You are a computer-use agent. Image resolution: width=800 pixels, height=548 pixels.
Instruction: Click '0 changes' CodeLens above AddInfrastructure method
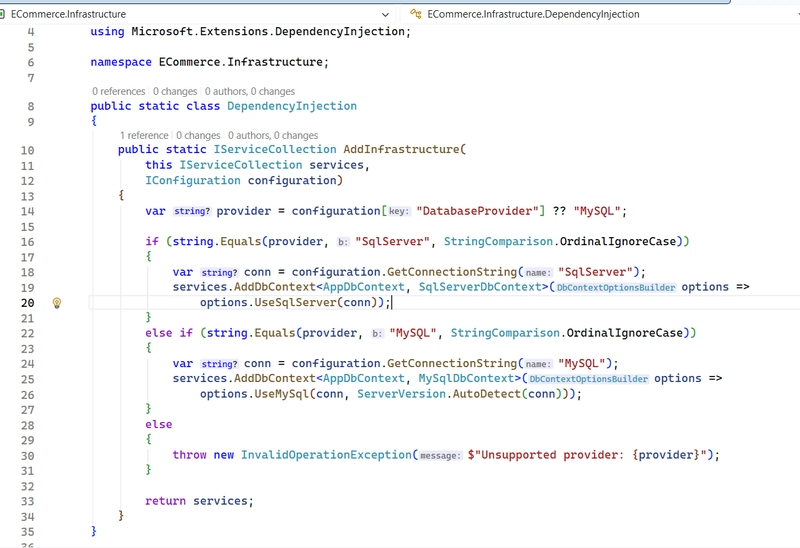pos(198,135)
